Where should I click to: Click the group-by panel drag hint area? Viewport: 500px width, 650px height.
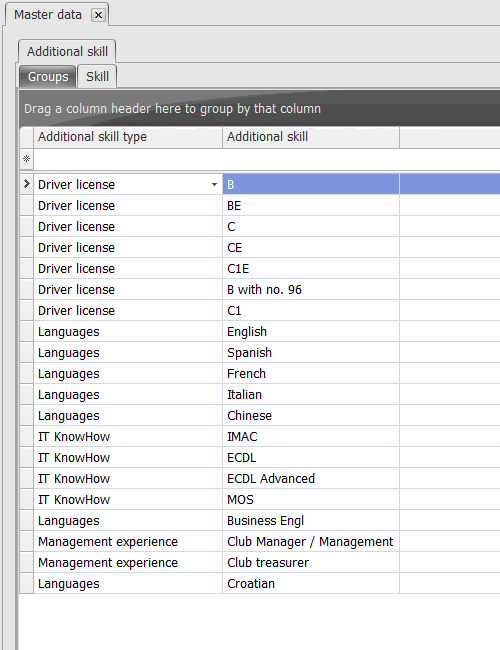260,109
